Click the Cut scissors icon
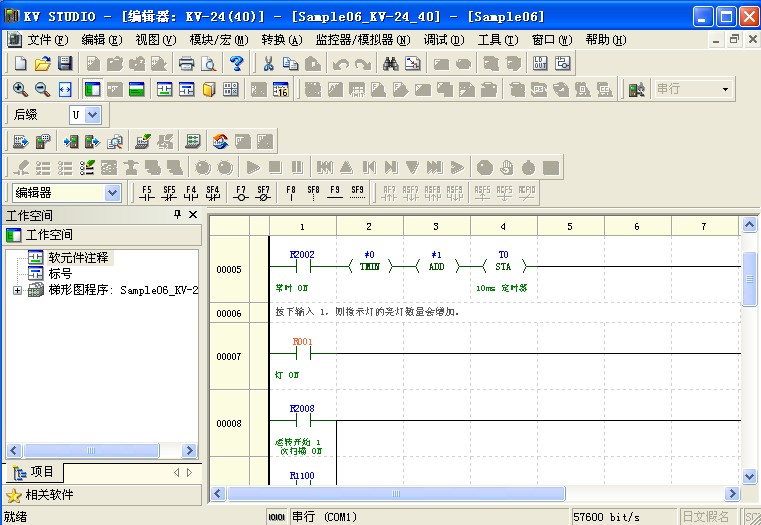Screen dimensions: 761x525 [267, 63]
